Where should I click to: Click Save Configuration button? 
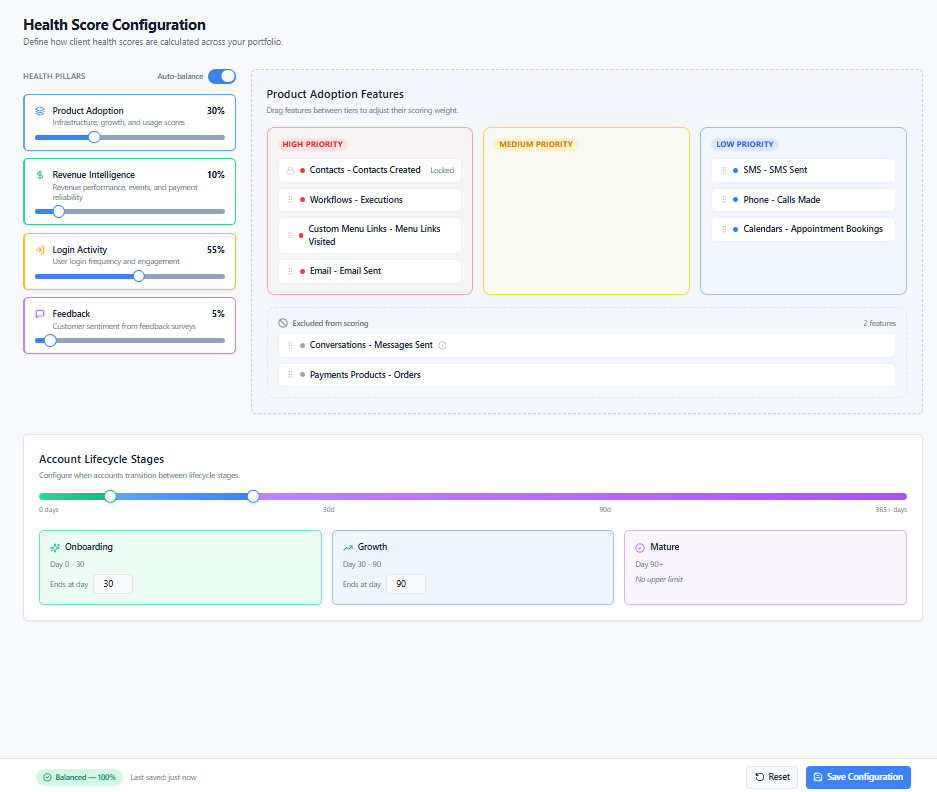click(858, 777)
